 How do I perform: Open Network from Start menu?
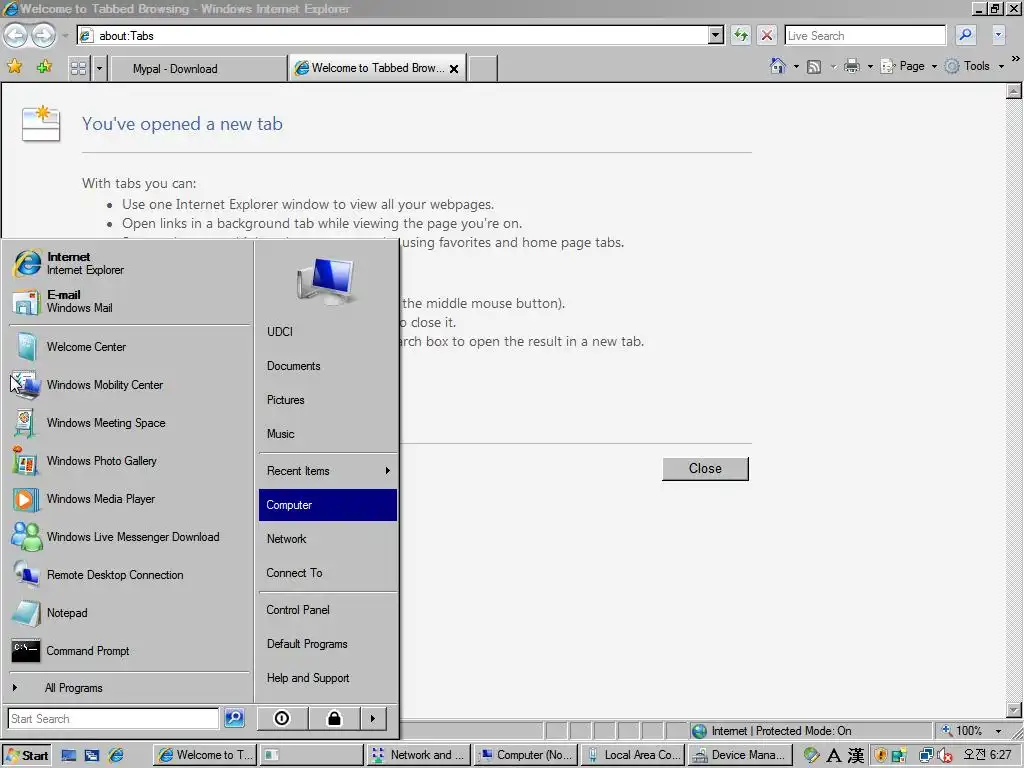[328, 539]
